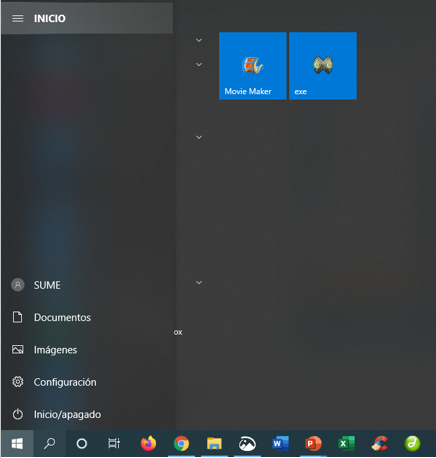Expand the bottom chevron near SUME
Viewport: 436px width, 458px height.
(x=199, y=283)
